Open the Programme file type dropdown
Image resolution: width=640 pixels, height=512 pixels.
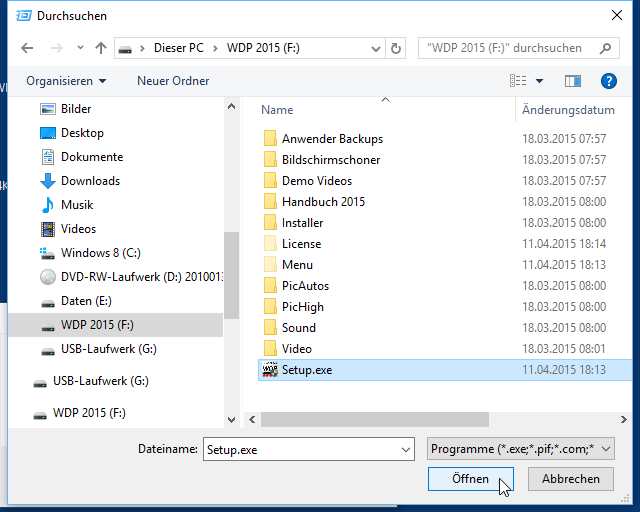click(520, 449)
